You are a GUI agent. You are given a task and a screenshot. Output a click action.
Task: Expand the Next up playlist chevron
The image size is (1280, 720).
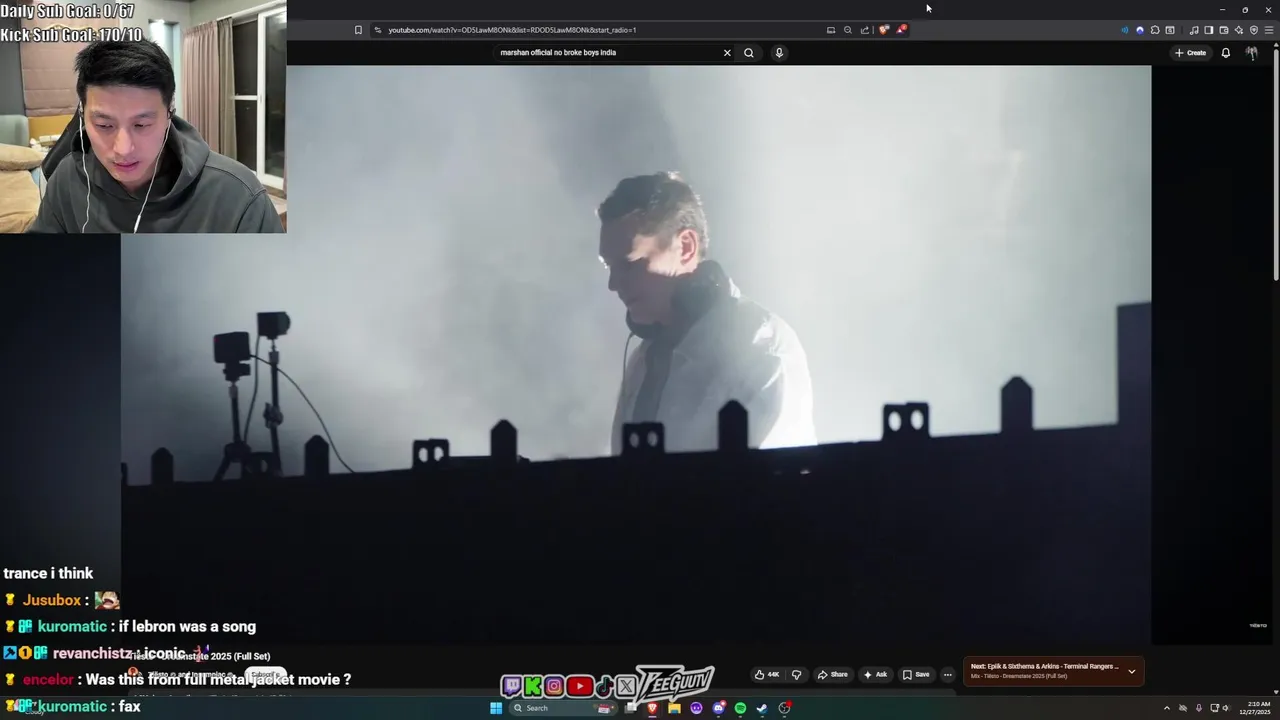1132,671
